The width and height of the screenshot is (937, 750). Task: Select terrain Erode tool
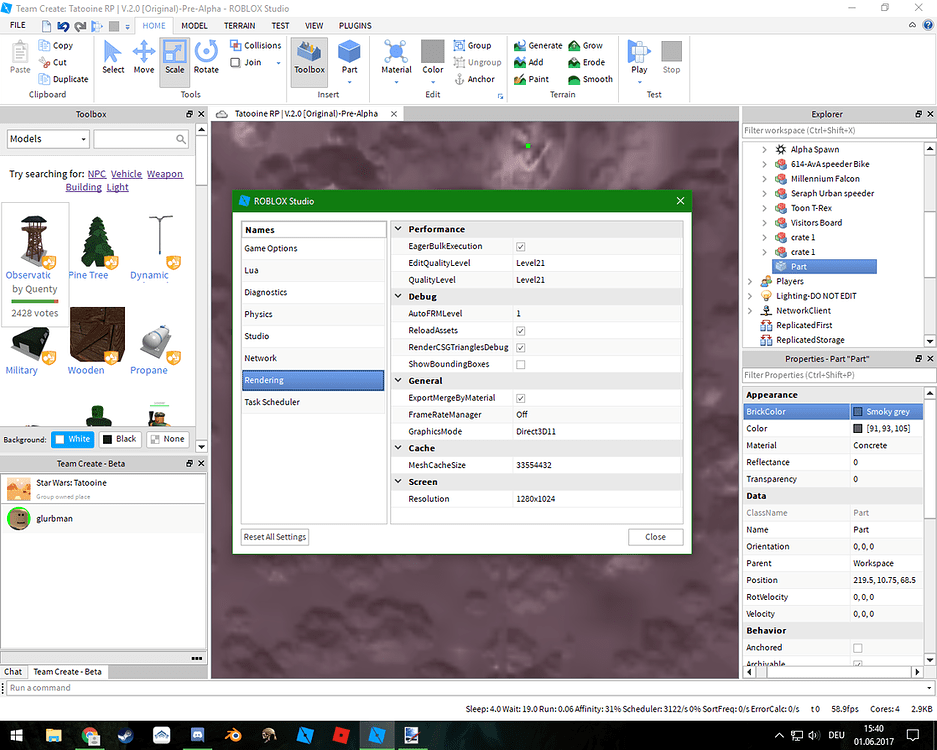(587, 62)
